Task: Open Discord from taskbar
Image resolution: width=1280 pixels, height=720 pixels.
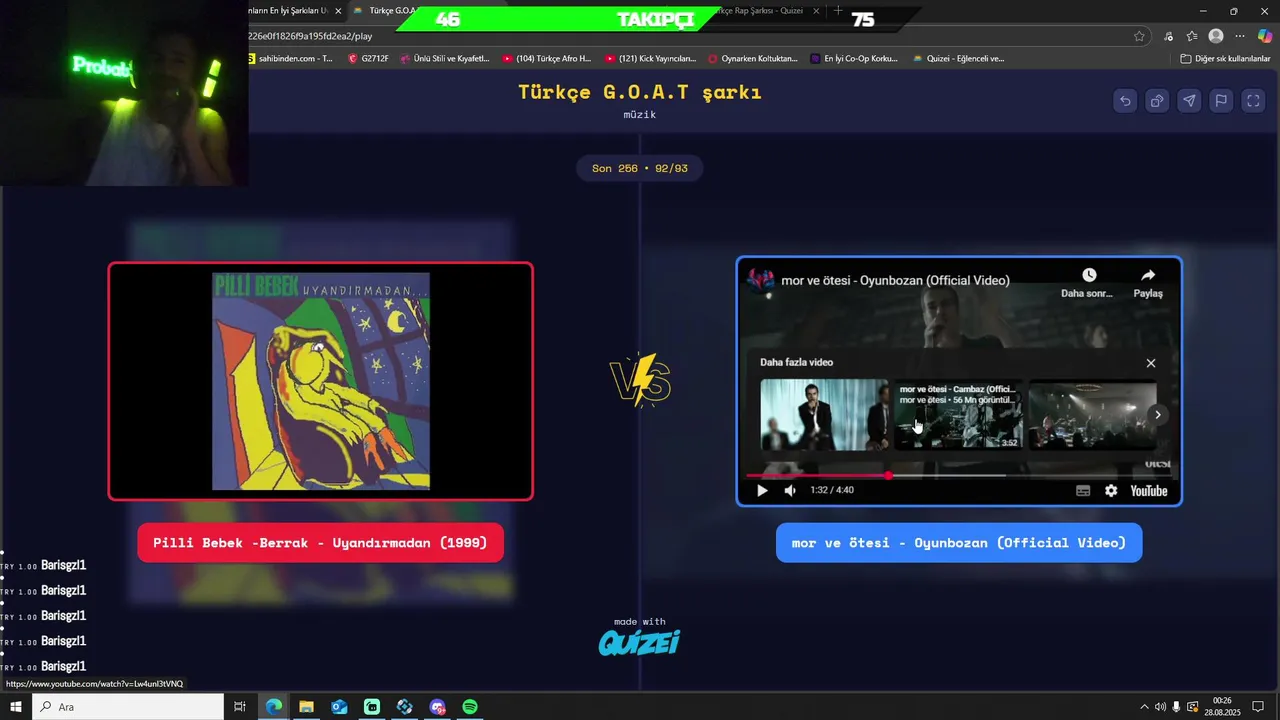Action: (437, 707)
